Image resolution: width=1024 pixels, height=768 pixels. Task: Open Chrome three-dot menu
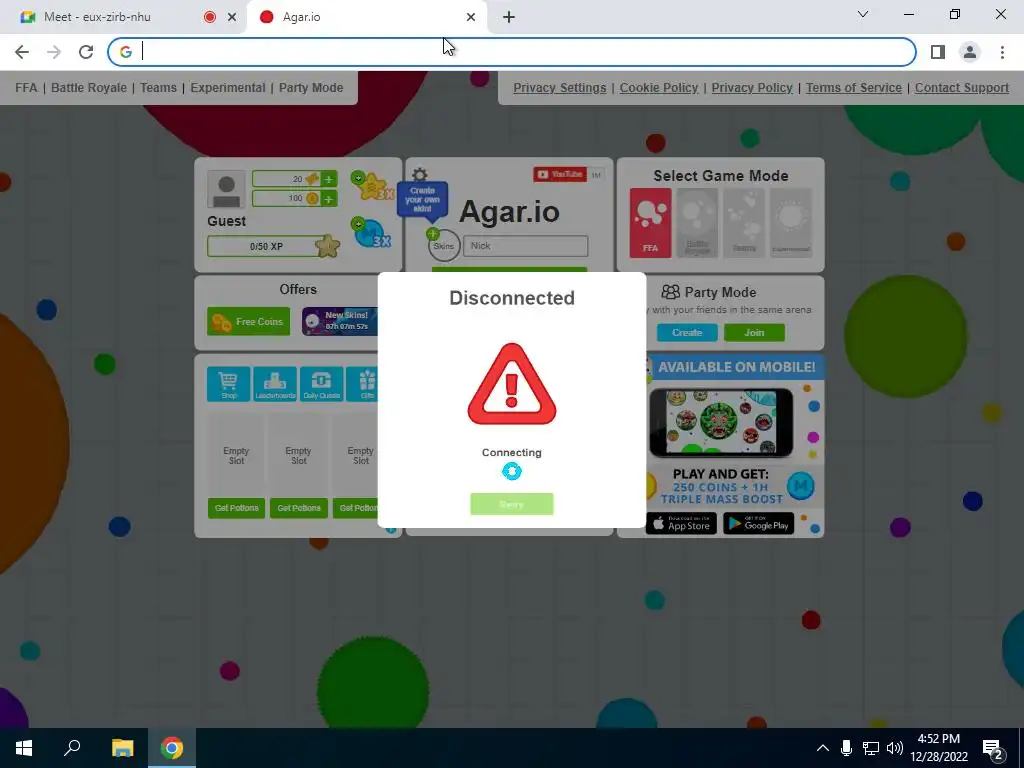click(x=1002, y=52)
